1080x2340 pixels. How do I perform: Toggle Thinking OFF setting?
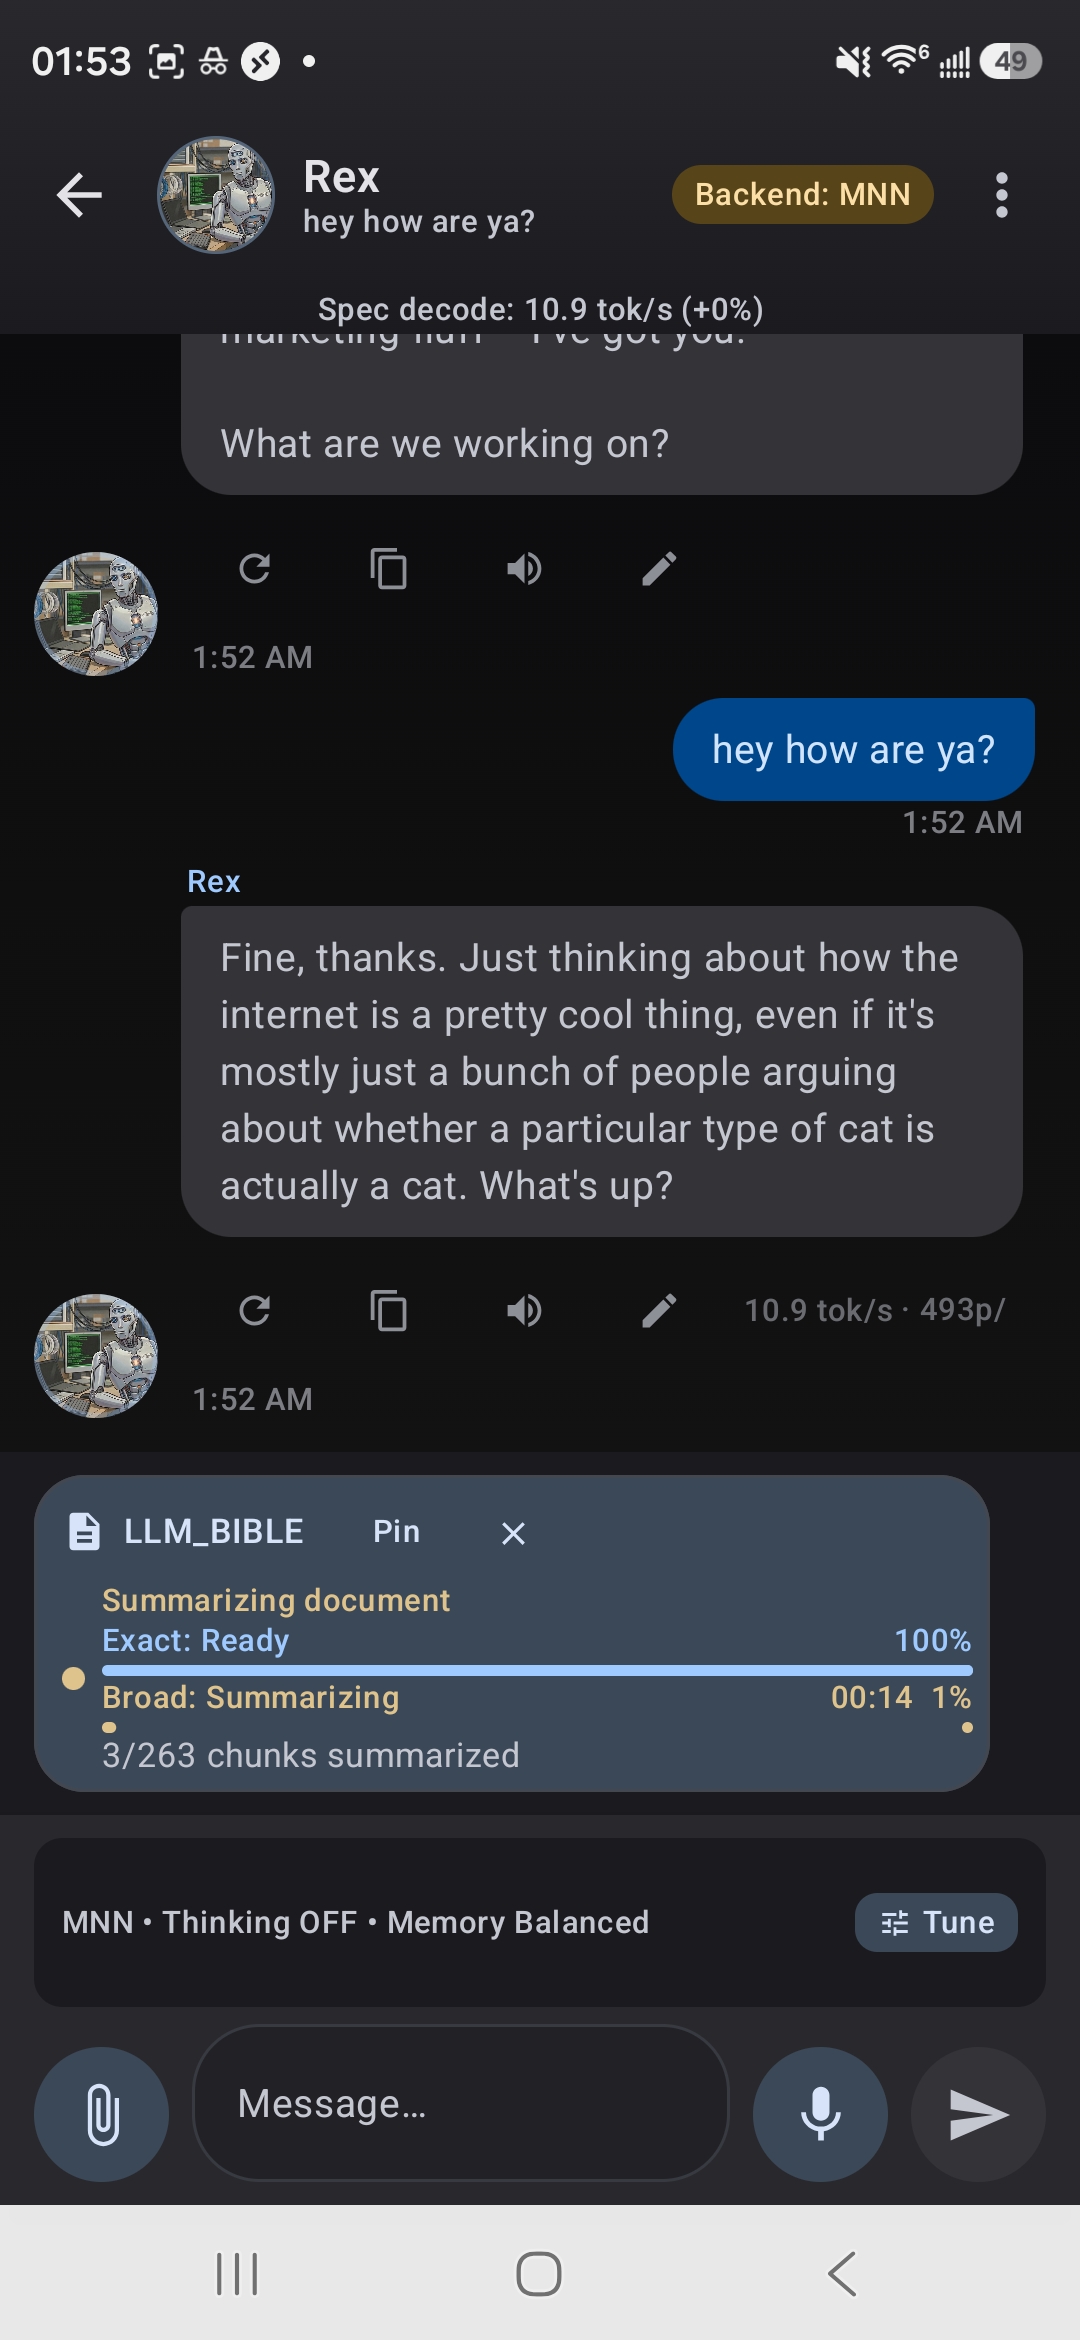click(260, 1921)
